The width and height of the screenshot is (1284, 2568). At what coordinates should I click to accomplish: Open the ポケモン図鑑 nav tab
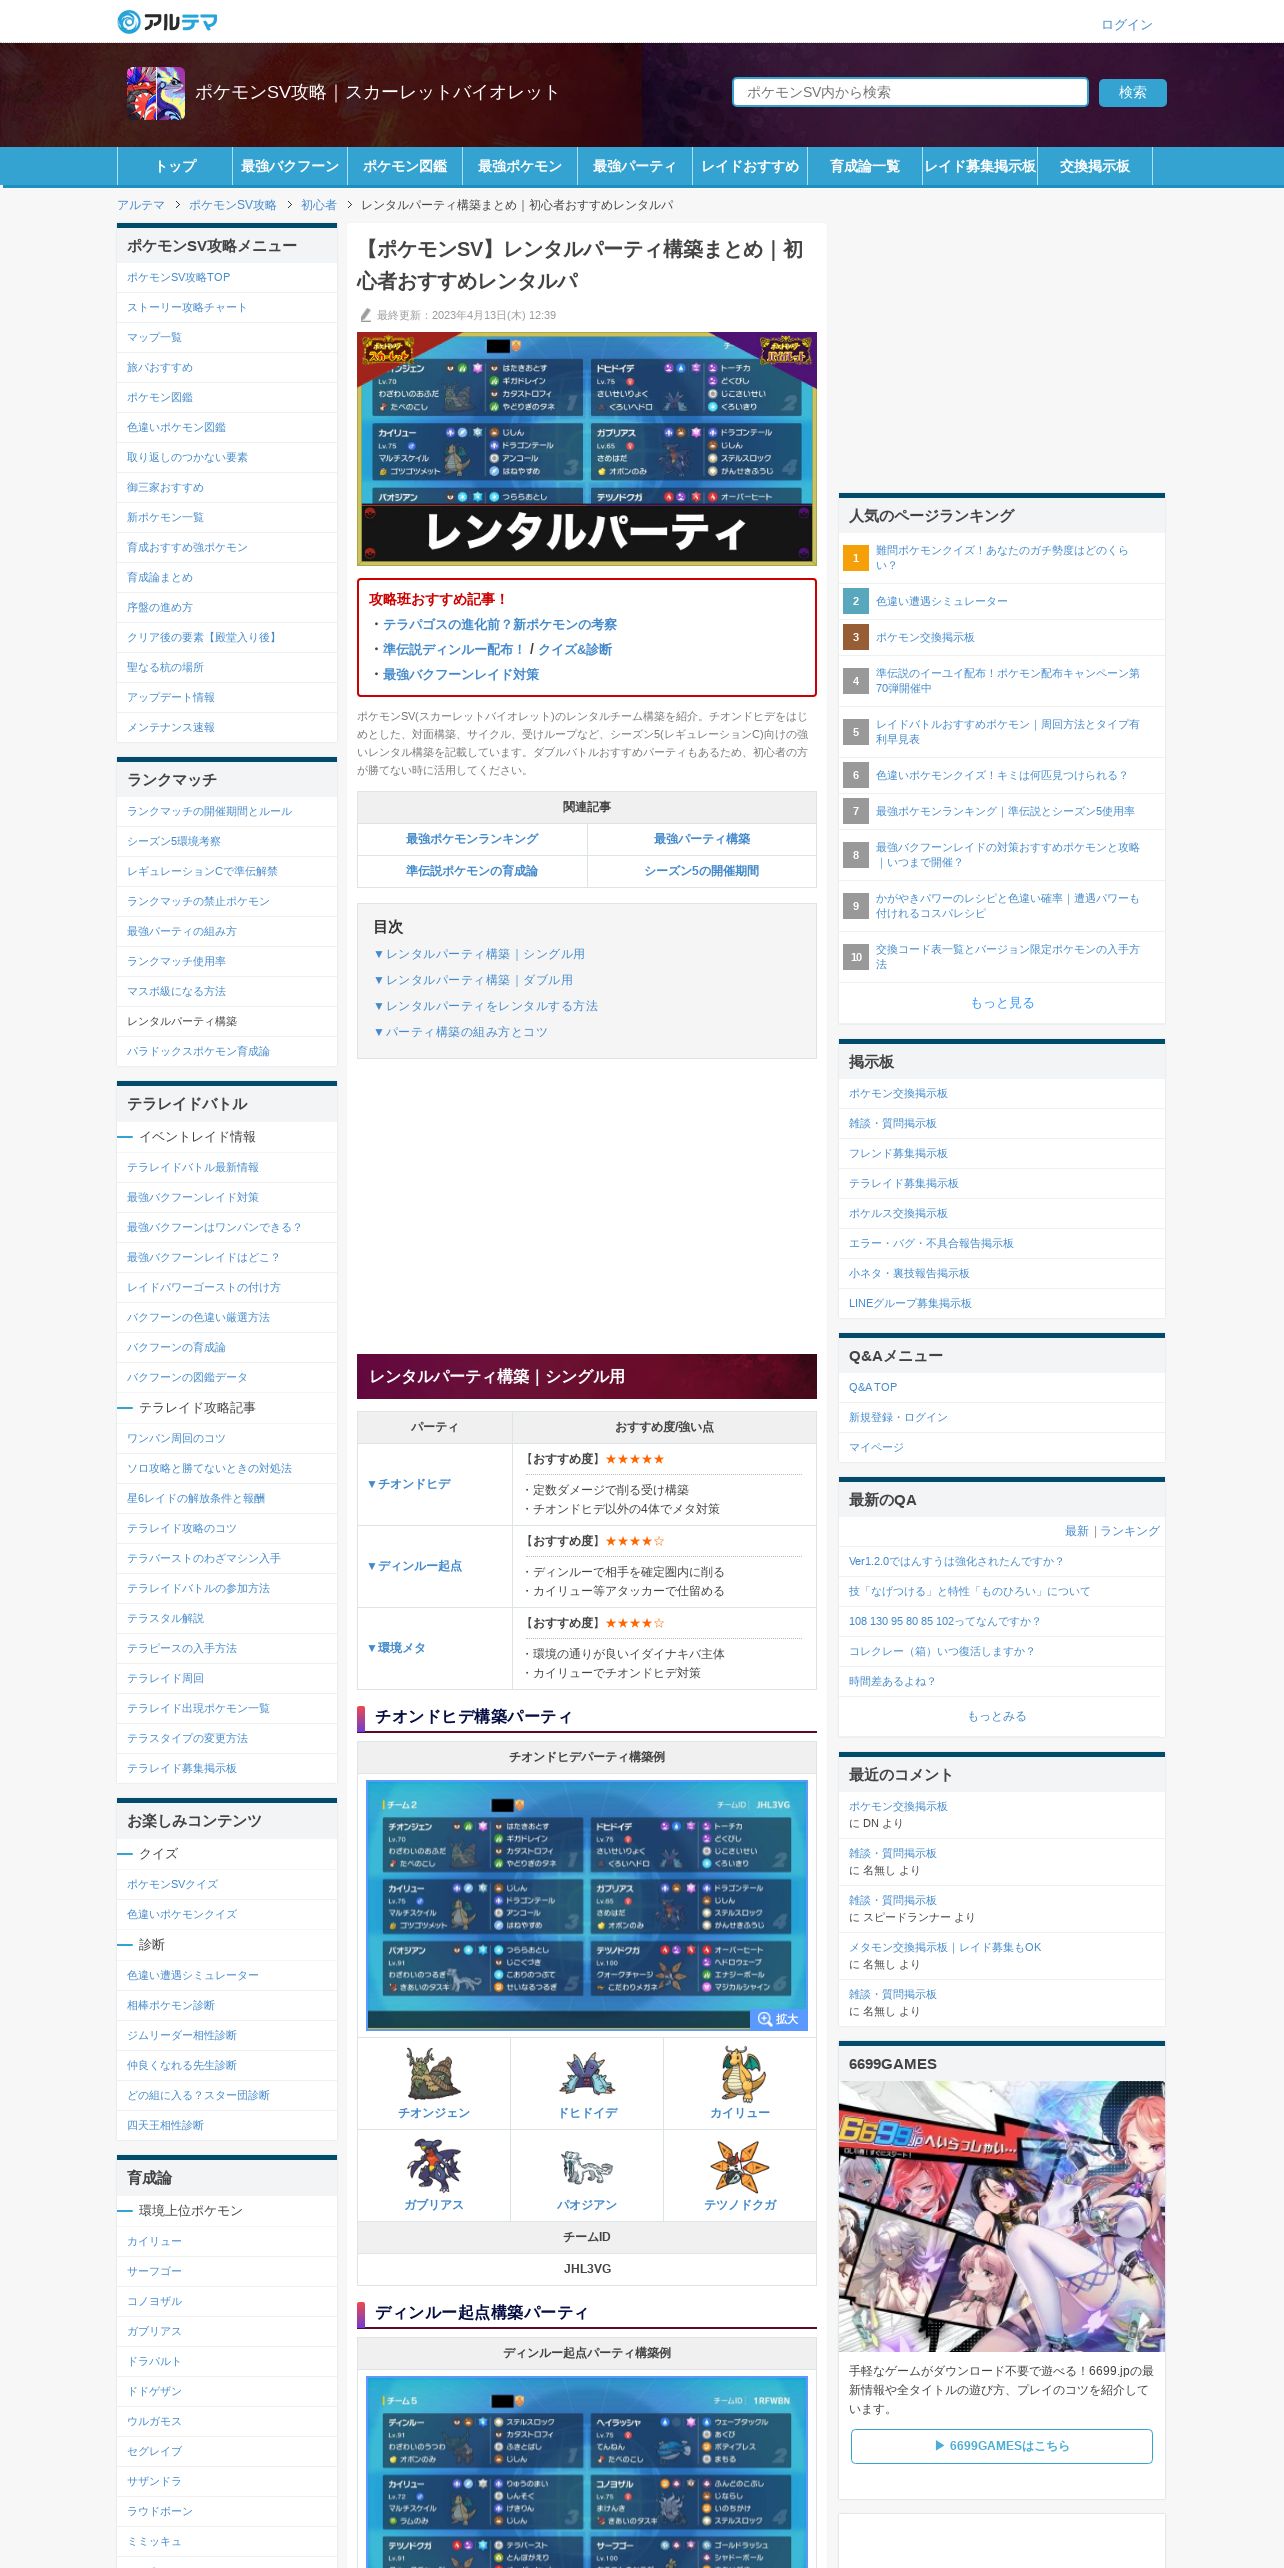tap(405, 166)
